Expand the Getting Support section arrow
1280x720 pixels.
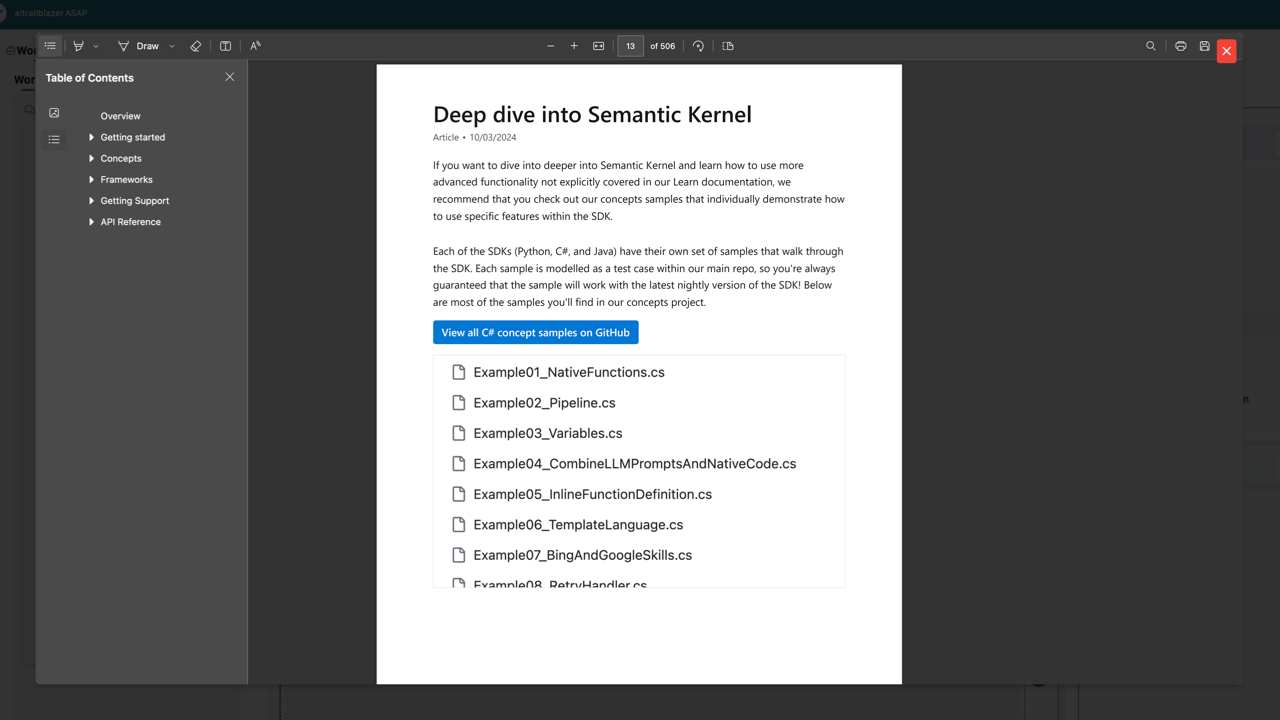point(91,200)
